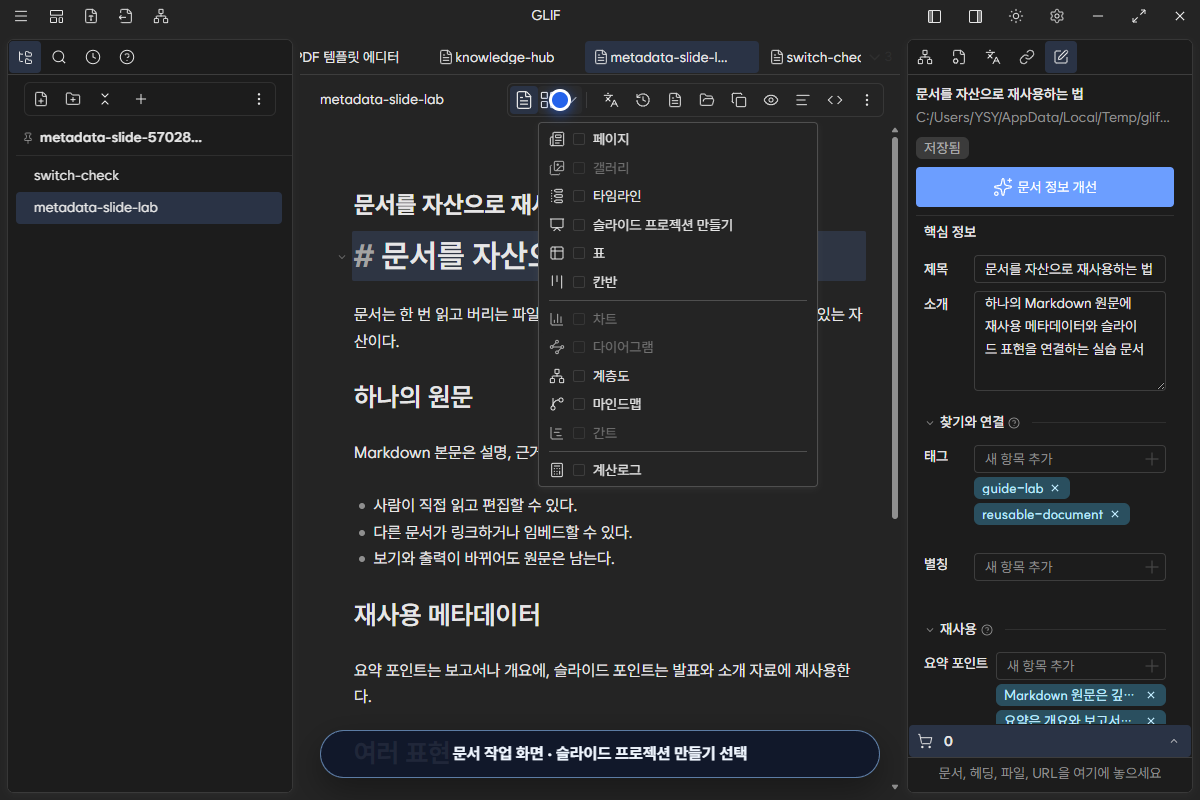Toggle the preview eye icon
This screenshot has height=800, width=1200.
(x=771, y=100)
